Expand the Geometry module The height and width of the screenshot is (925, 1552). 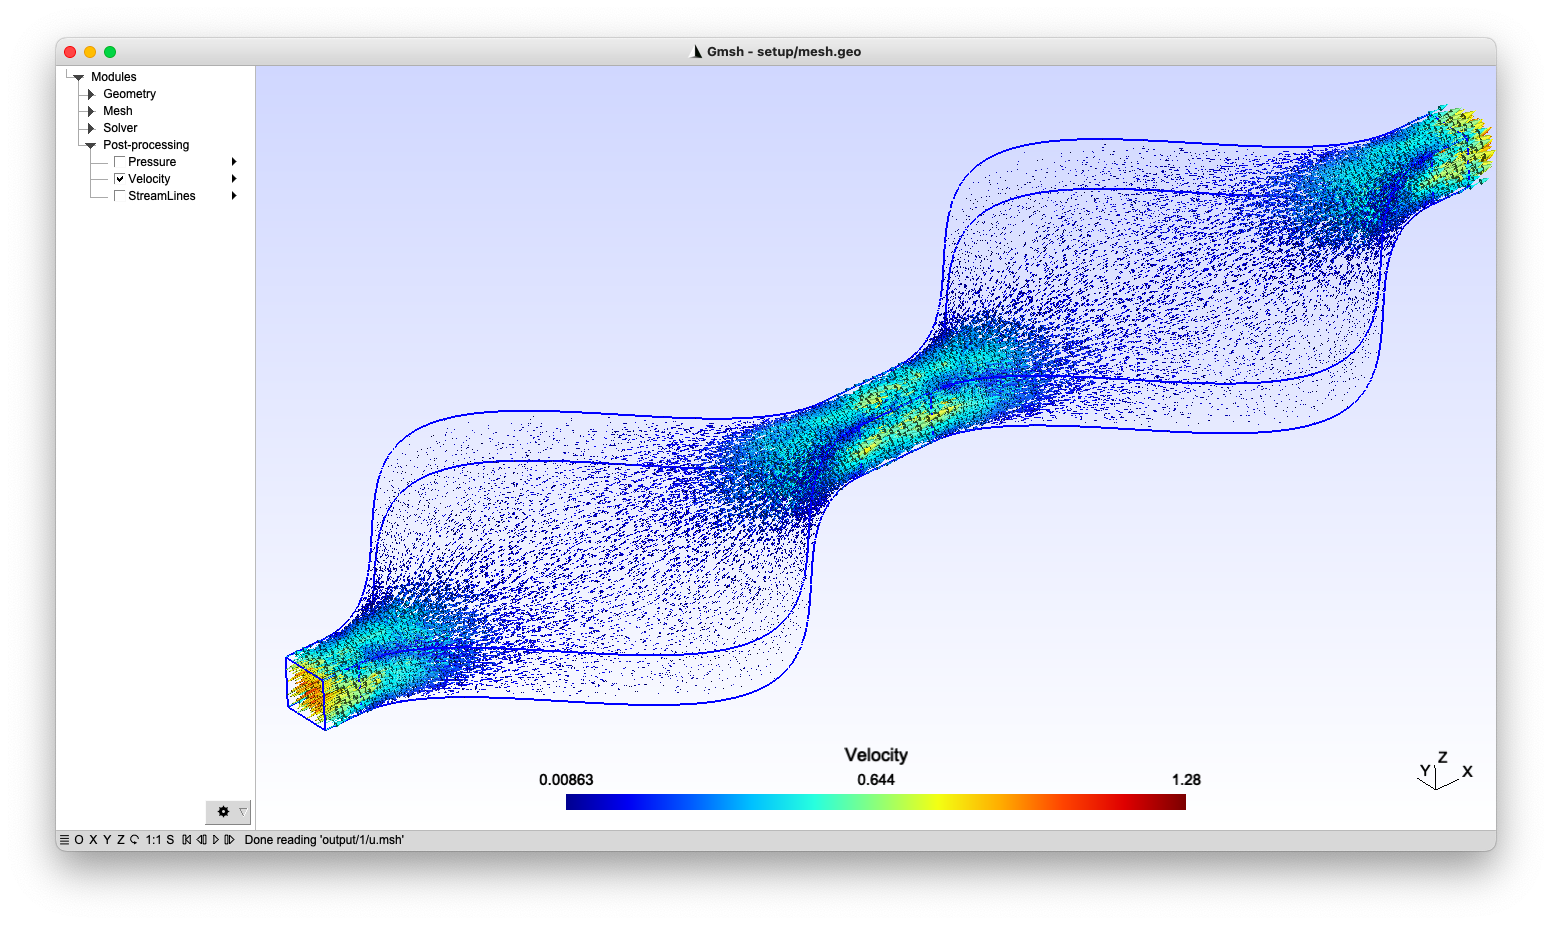pos(91,94)
